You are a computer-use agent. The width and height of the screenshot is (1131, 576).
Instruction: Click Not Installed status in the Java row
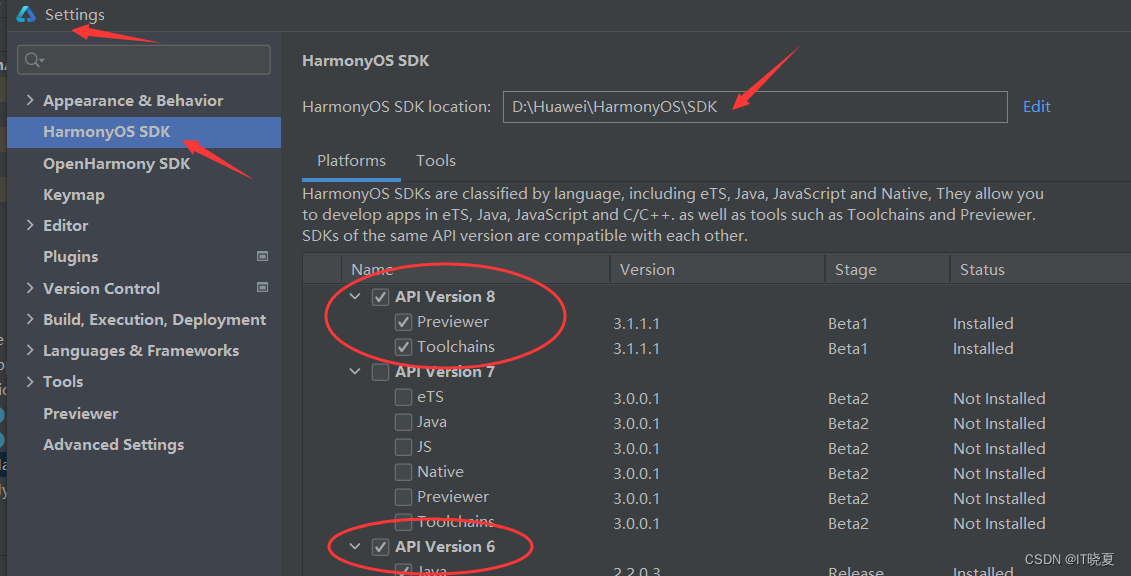[999, 424]
